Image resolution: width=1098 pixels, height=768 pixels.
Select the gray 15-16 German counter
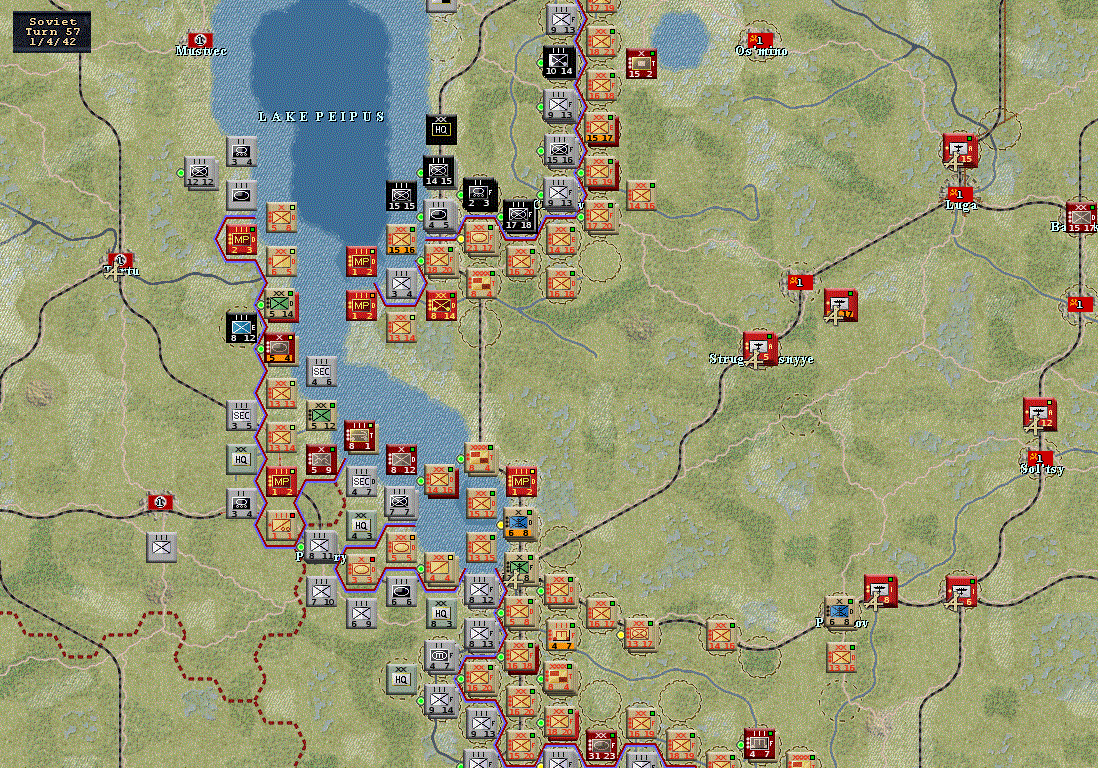[559, 150]
